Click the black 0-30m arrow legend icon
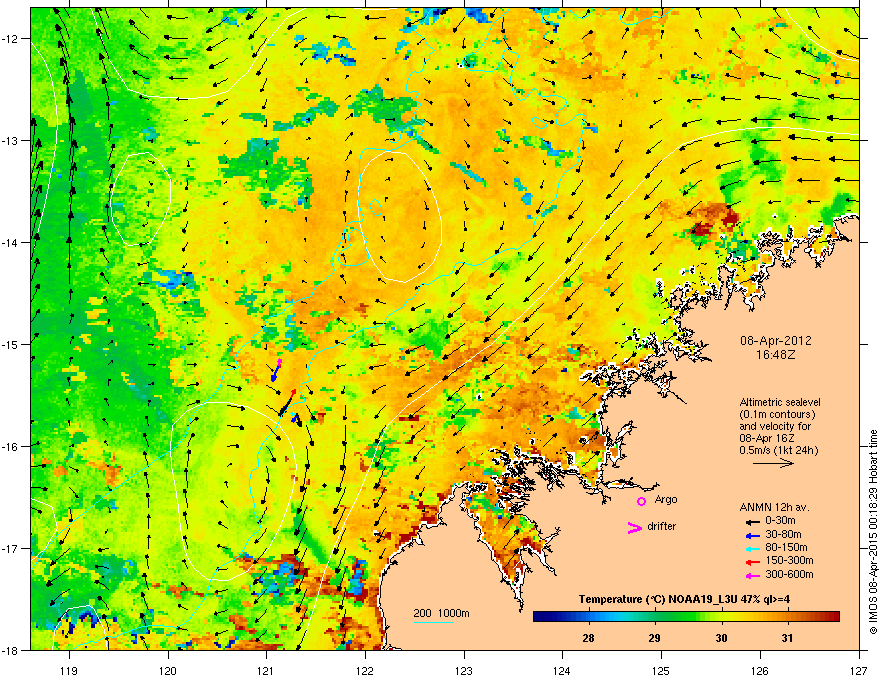The width and height of the screenshot is (880, 680). tap(753, 521)
